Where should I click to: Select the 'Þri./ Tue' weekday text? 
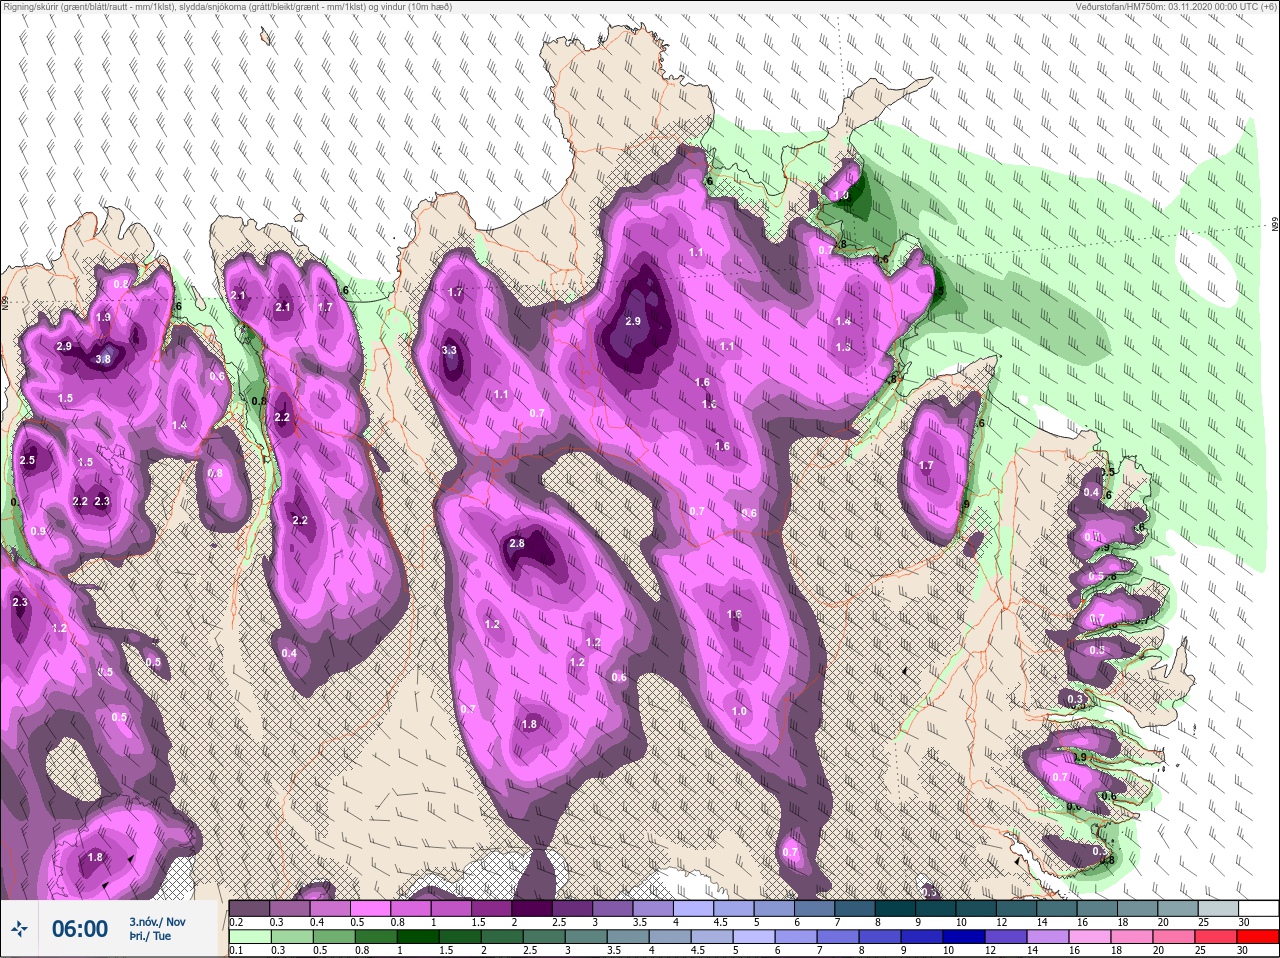pos(150,937)
